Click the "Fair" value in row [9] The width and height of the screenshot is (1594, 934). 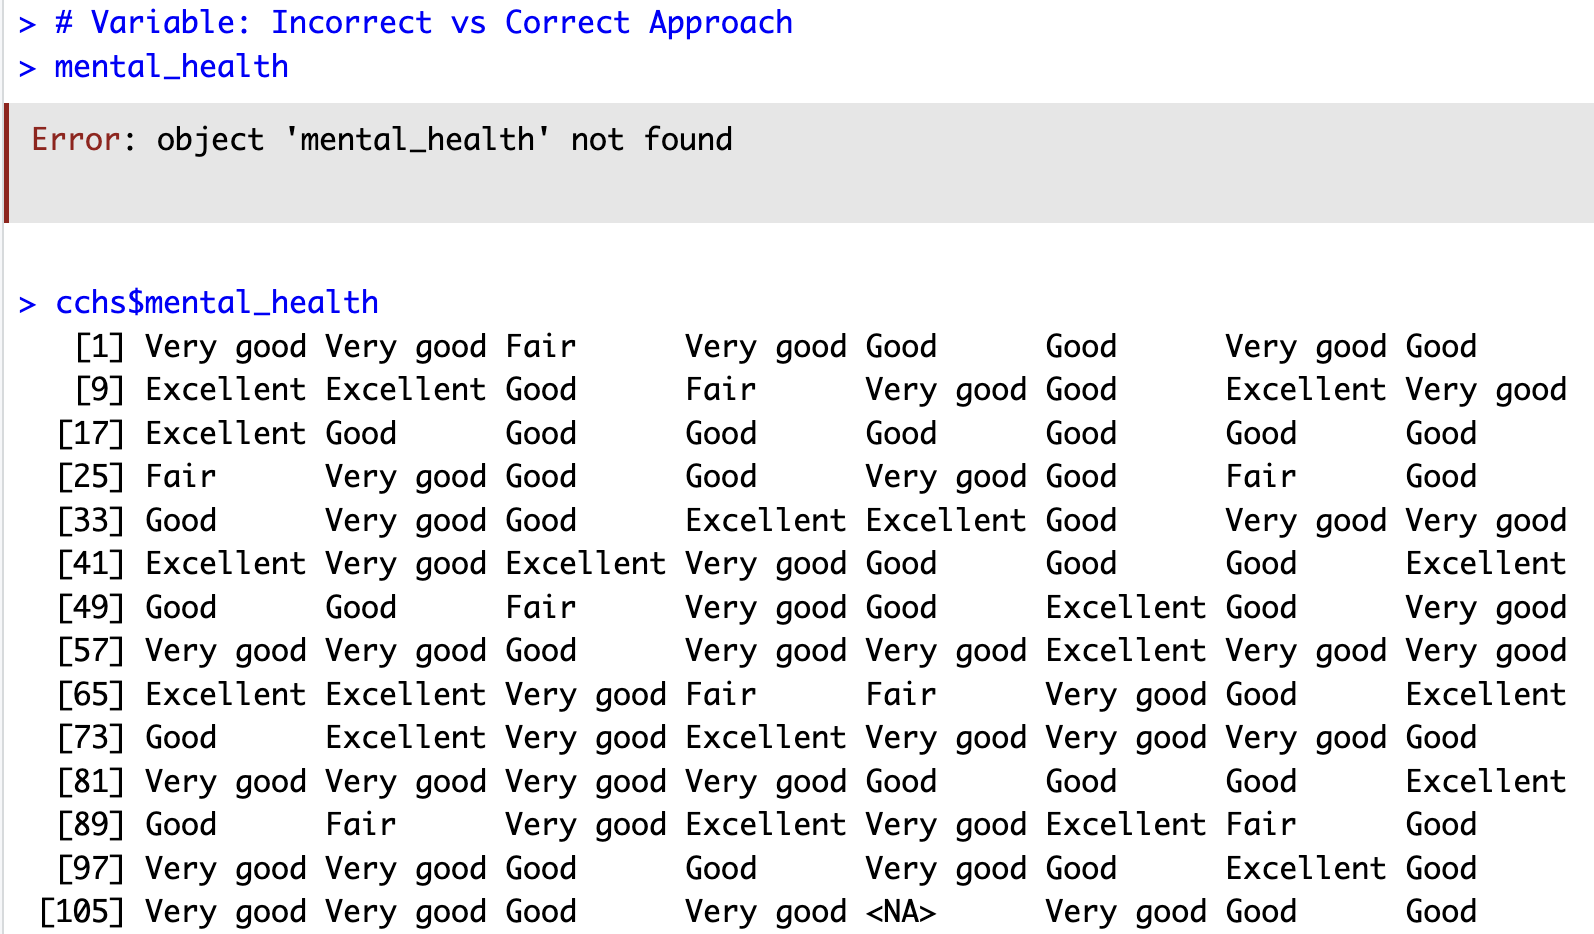click(x=721, y=390)
